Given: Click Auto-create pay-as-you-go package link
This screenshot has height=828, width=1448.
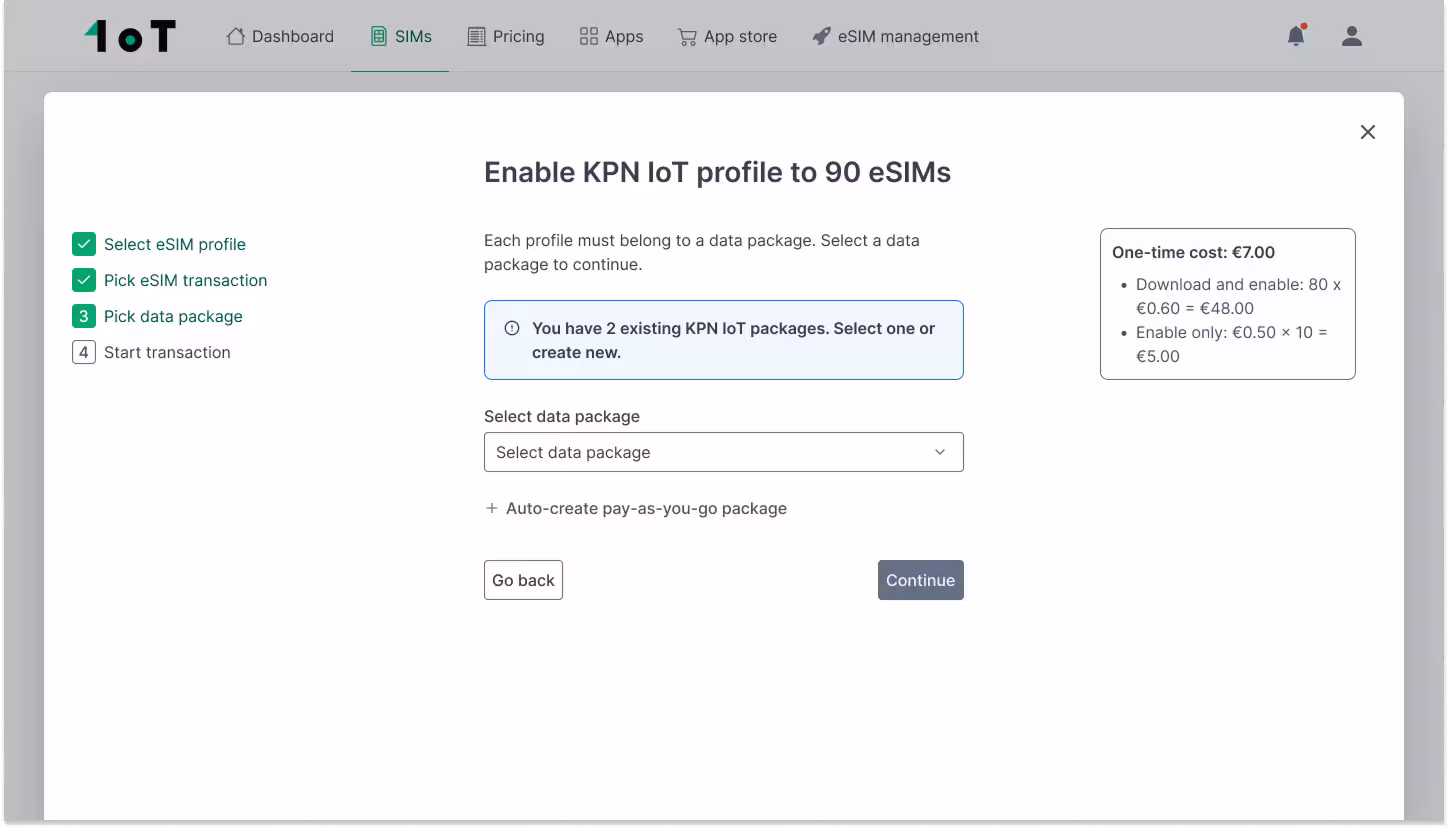Looking at the screenshot, I should (x=636, y=508).
